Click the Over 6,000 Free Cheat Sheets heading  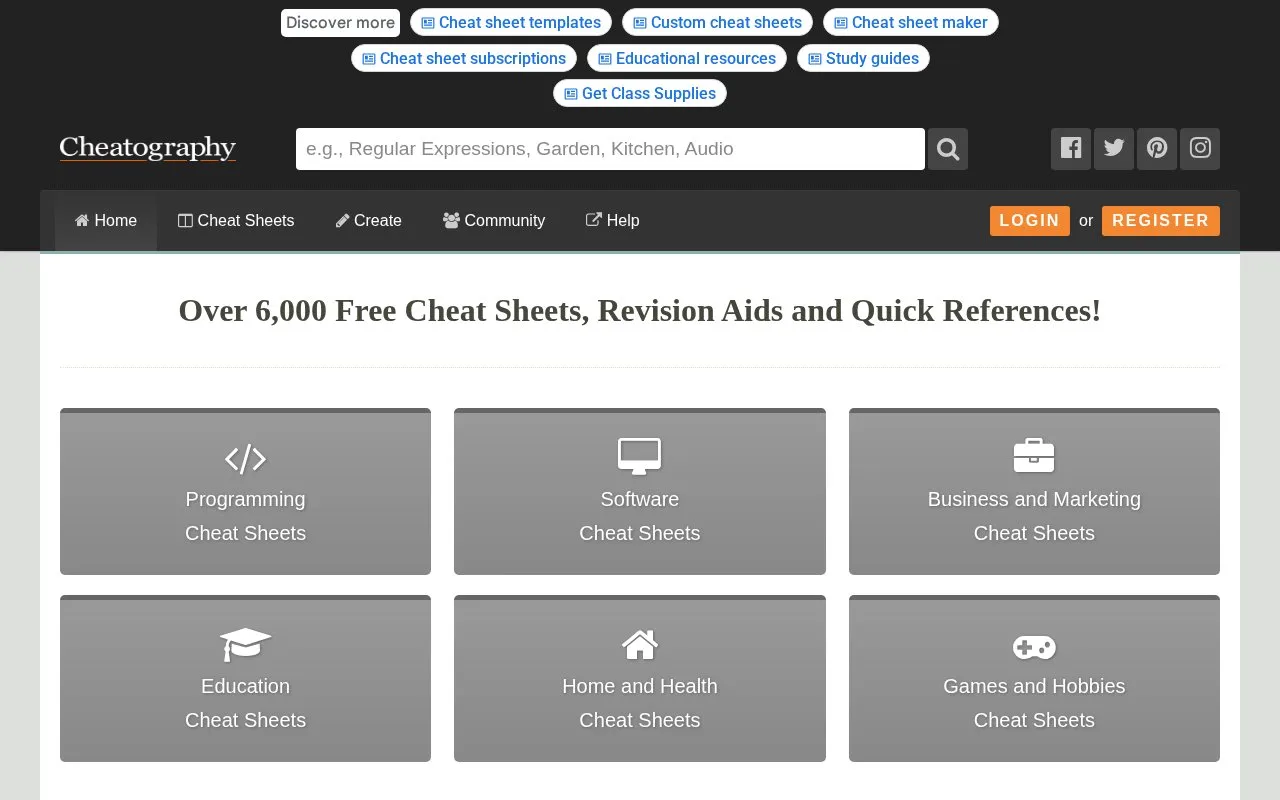640,311
